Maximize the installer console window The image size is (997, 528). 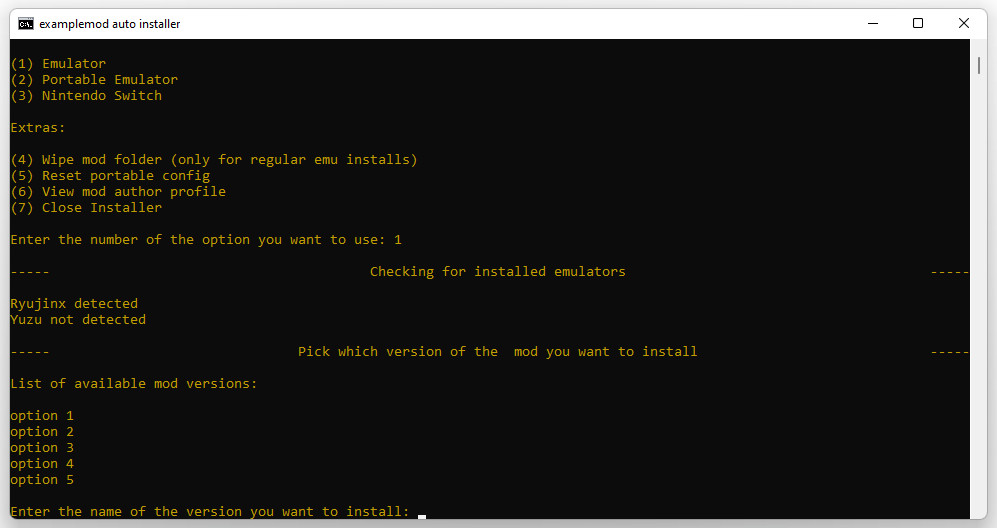click(917, 23)
